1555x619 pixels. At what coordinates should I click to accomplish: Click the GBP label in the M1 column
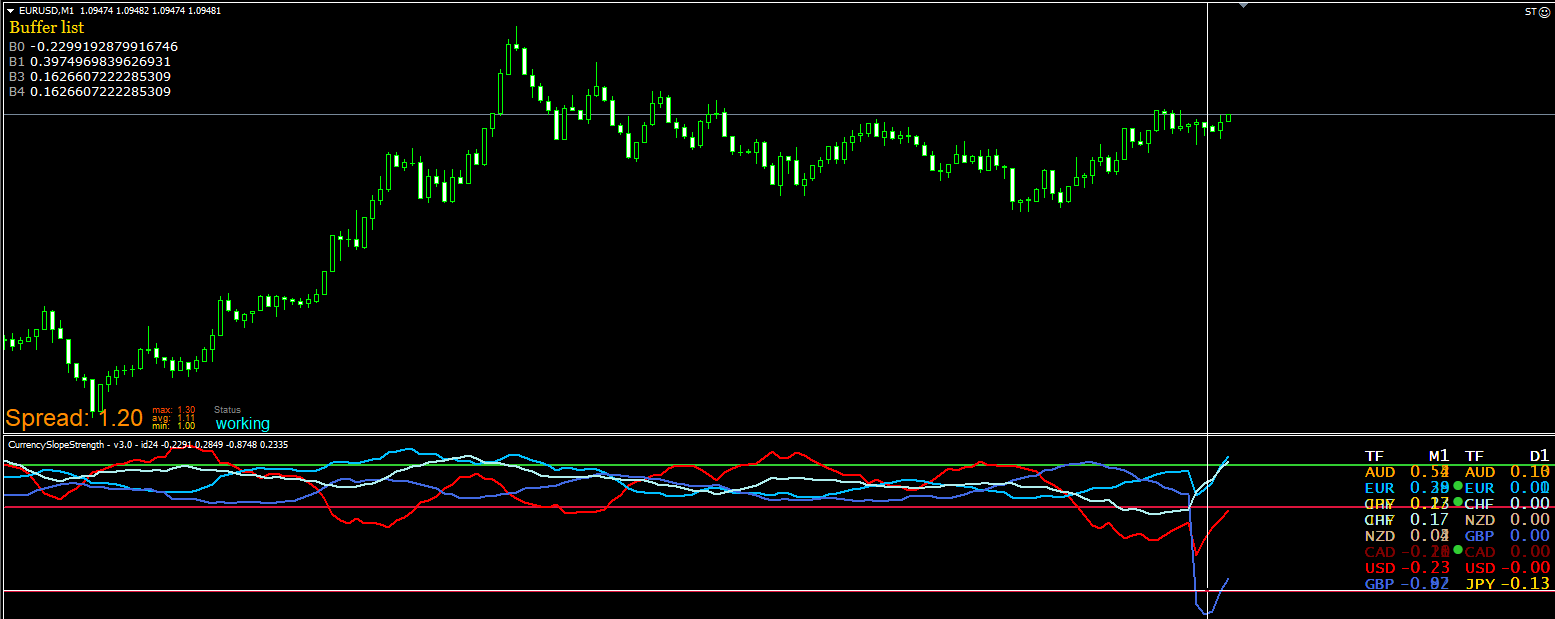tap(1379, 584)
